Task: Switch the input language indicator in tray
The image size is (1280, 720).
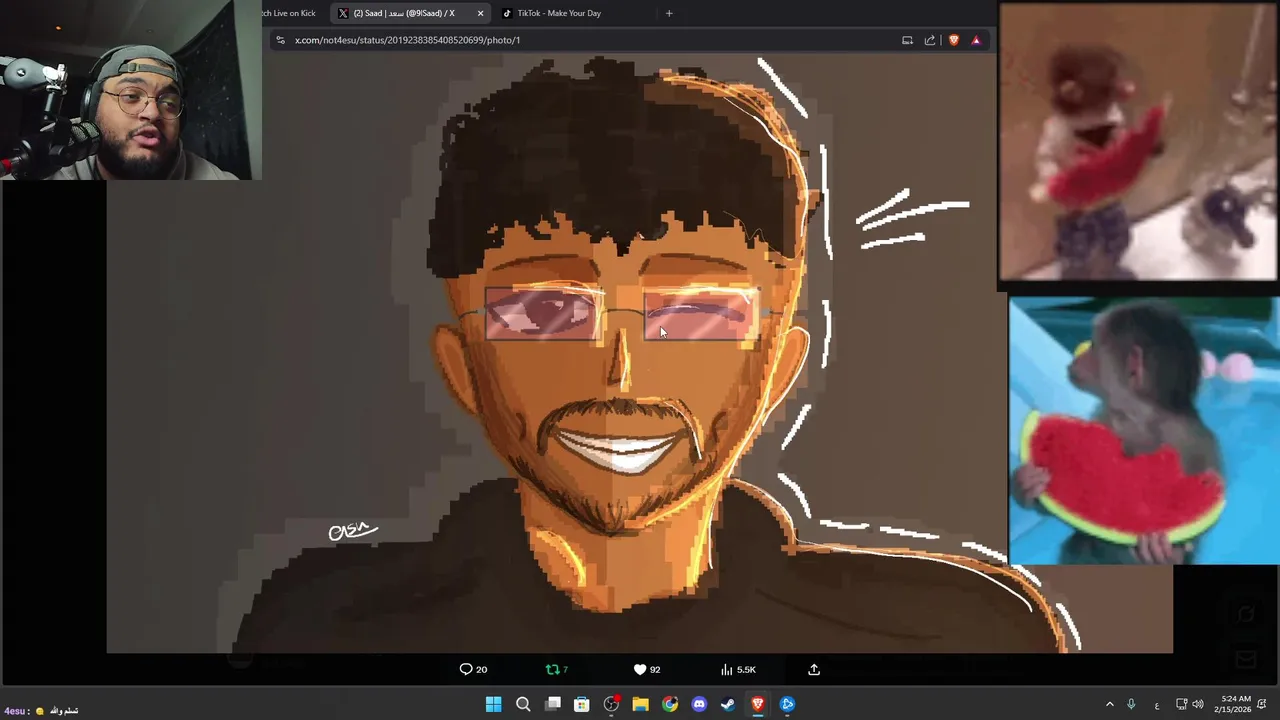Action: (x=1157, y=705)
